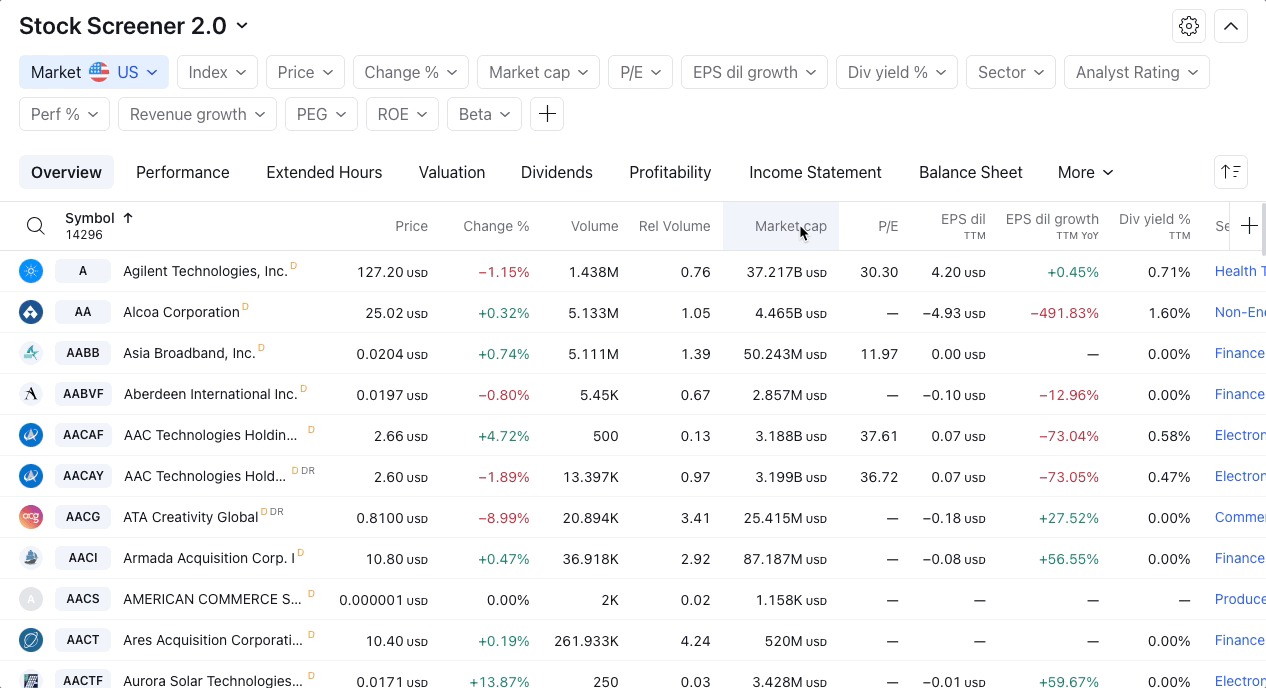Click the AACG ticker symbol button
The height and width of the screenshot is (688, 1266).
point(83,517)
